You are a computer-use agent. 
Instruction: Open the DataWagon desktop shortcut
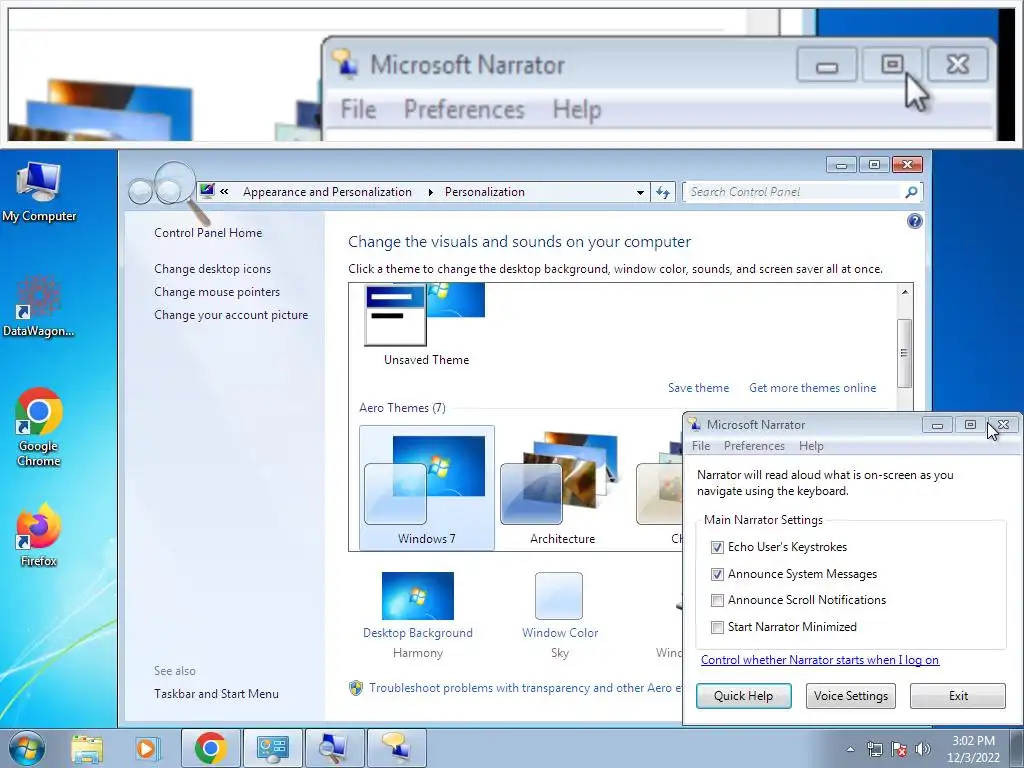39,306
